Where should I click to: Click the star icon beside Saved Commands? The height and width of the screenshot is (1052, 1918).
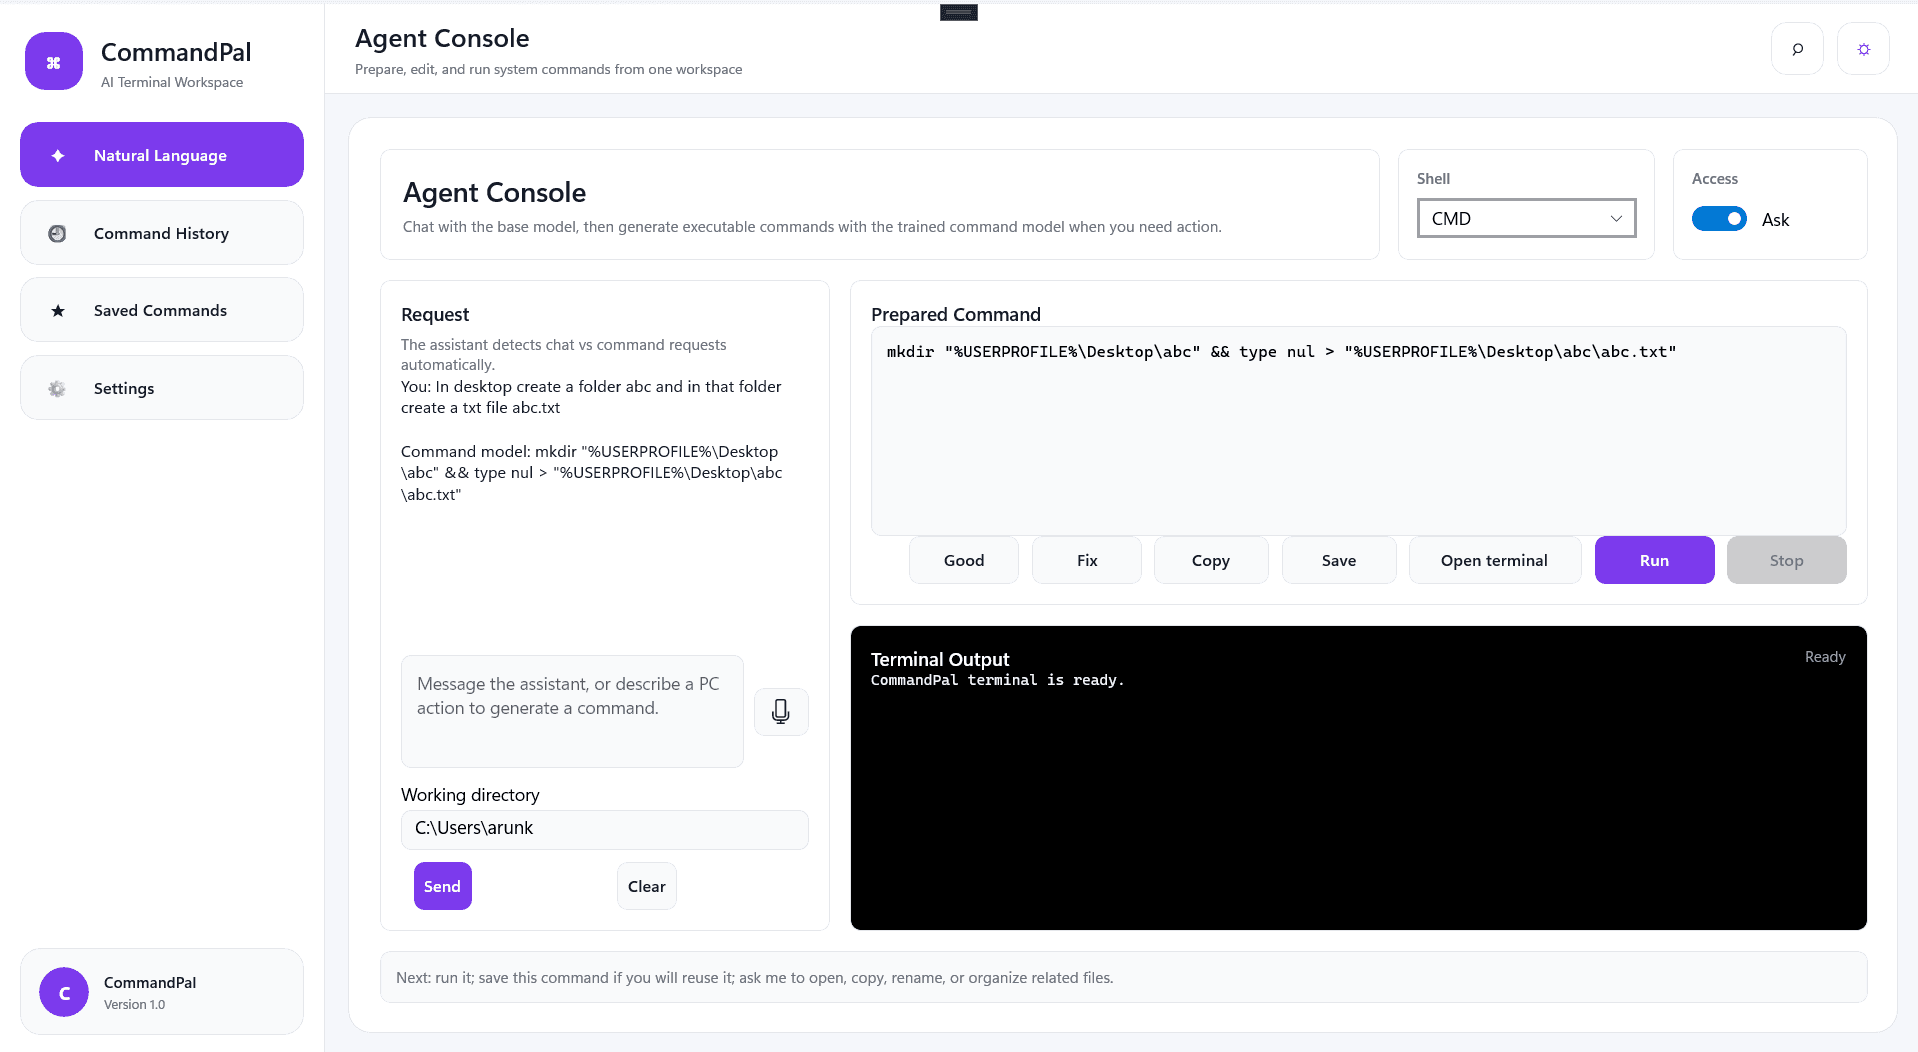click(x=58, y=311)
